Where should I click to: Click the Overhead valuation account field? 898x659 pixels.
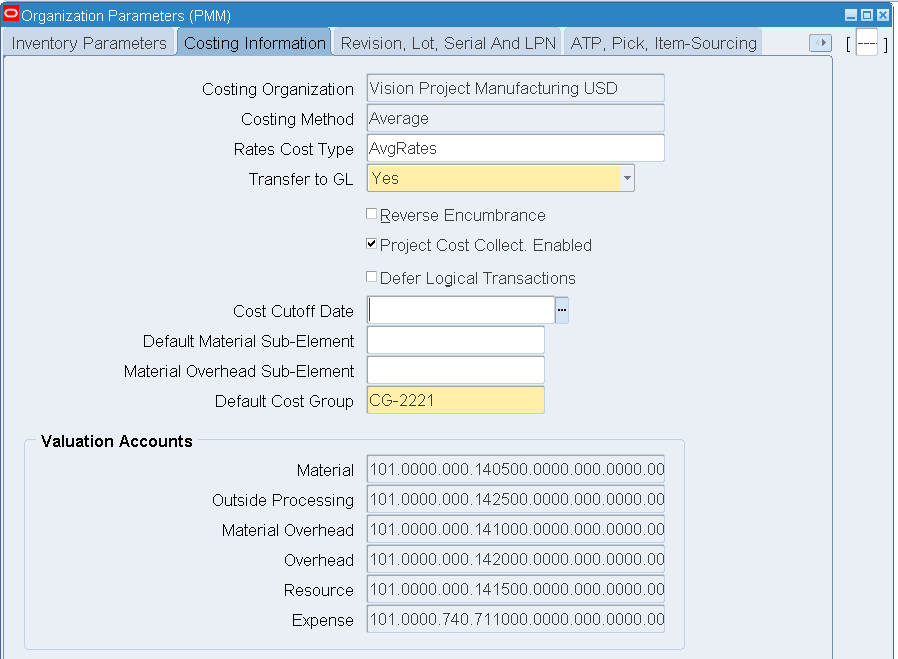(x=515, y=559)
